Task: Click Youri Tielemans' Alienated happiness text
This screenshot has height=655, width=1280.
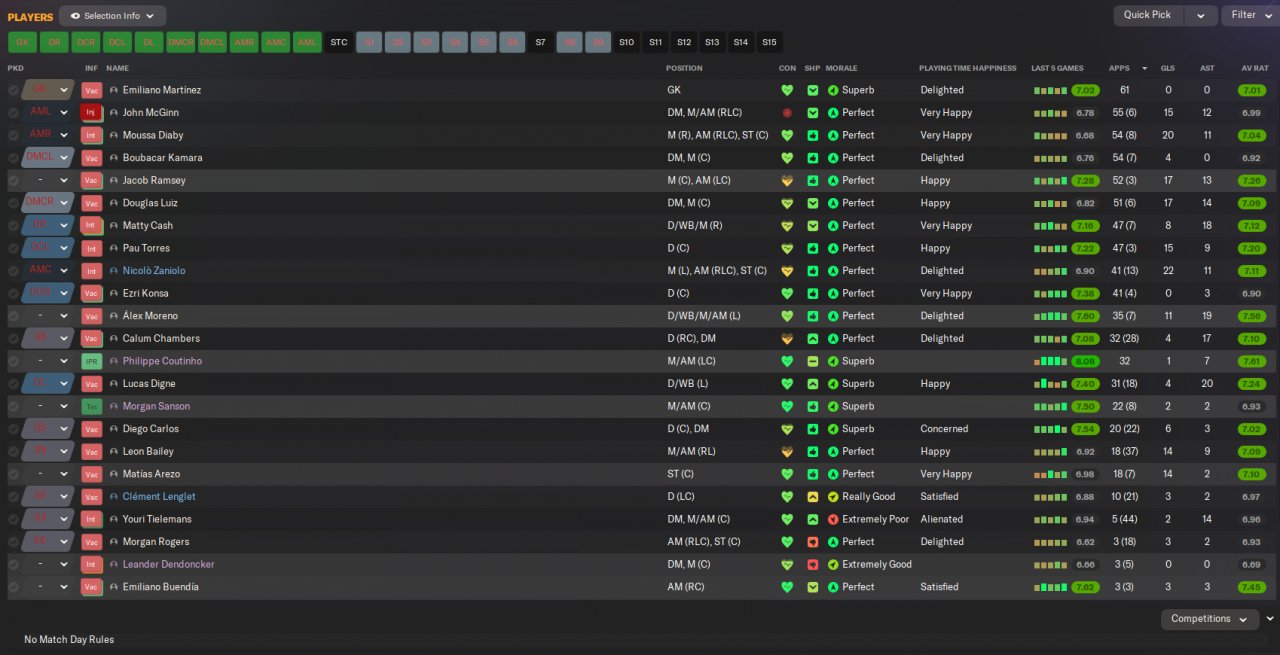Action: coord(942,520)
